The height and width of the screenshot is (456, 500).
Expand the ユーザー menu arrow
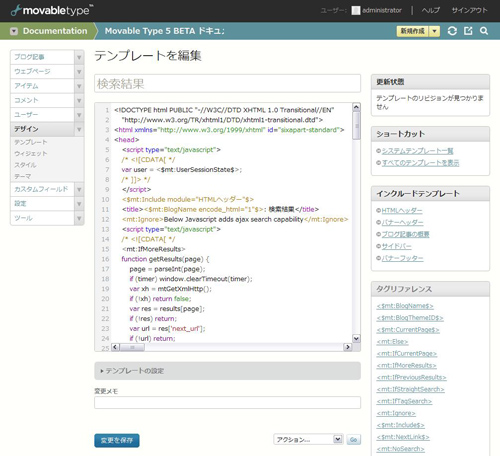pos(79,115)
